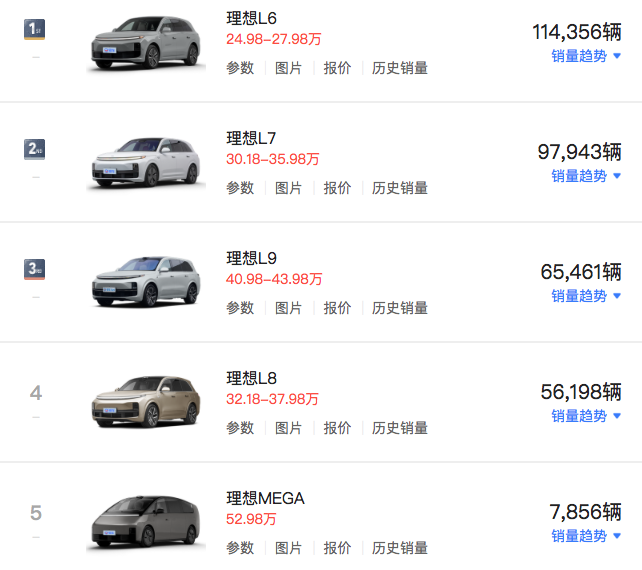The image size is (642, 570).
Task: Click the second place rank badge
Action: pyautogui.click(x=35, y=149)
